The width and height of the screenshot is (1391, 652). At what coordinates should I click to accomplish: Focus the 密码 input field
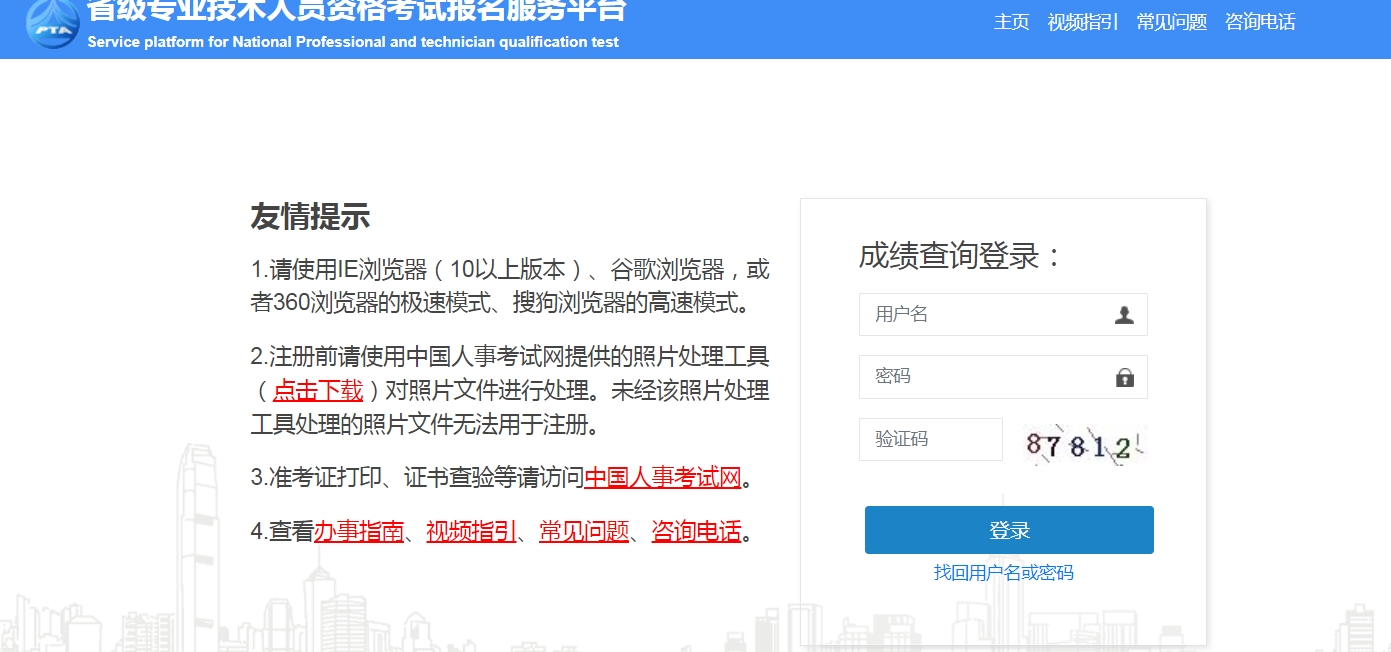click(1003, 377)
